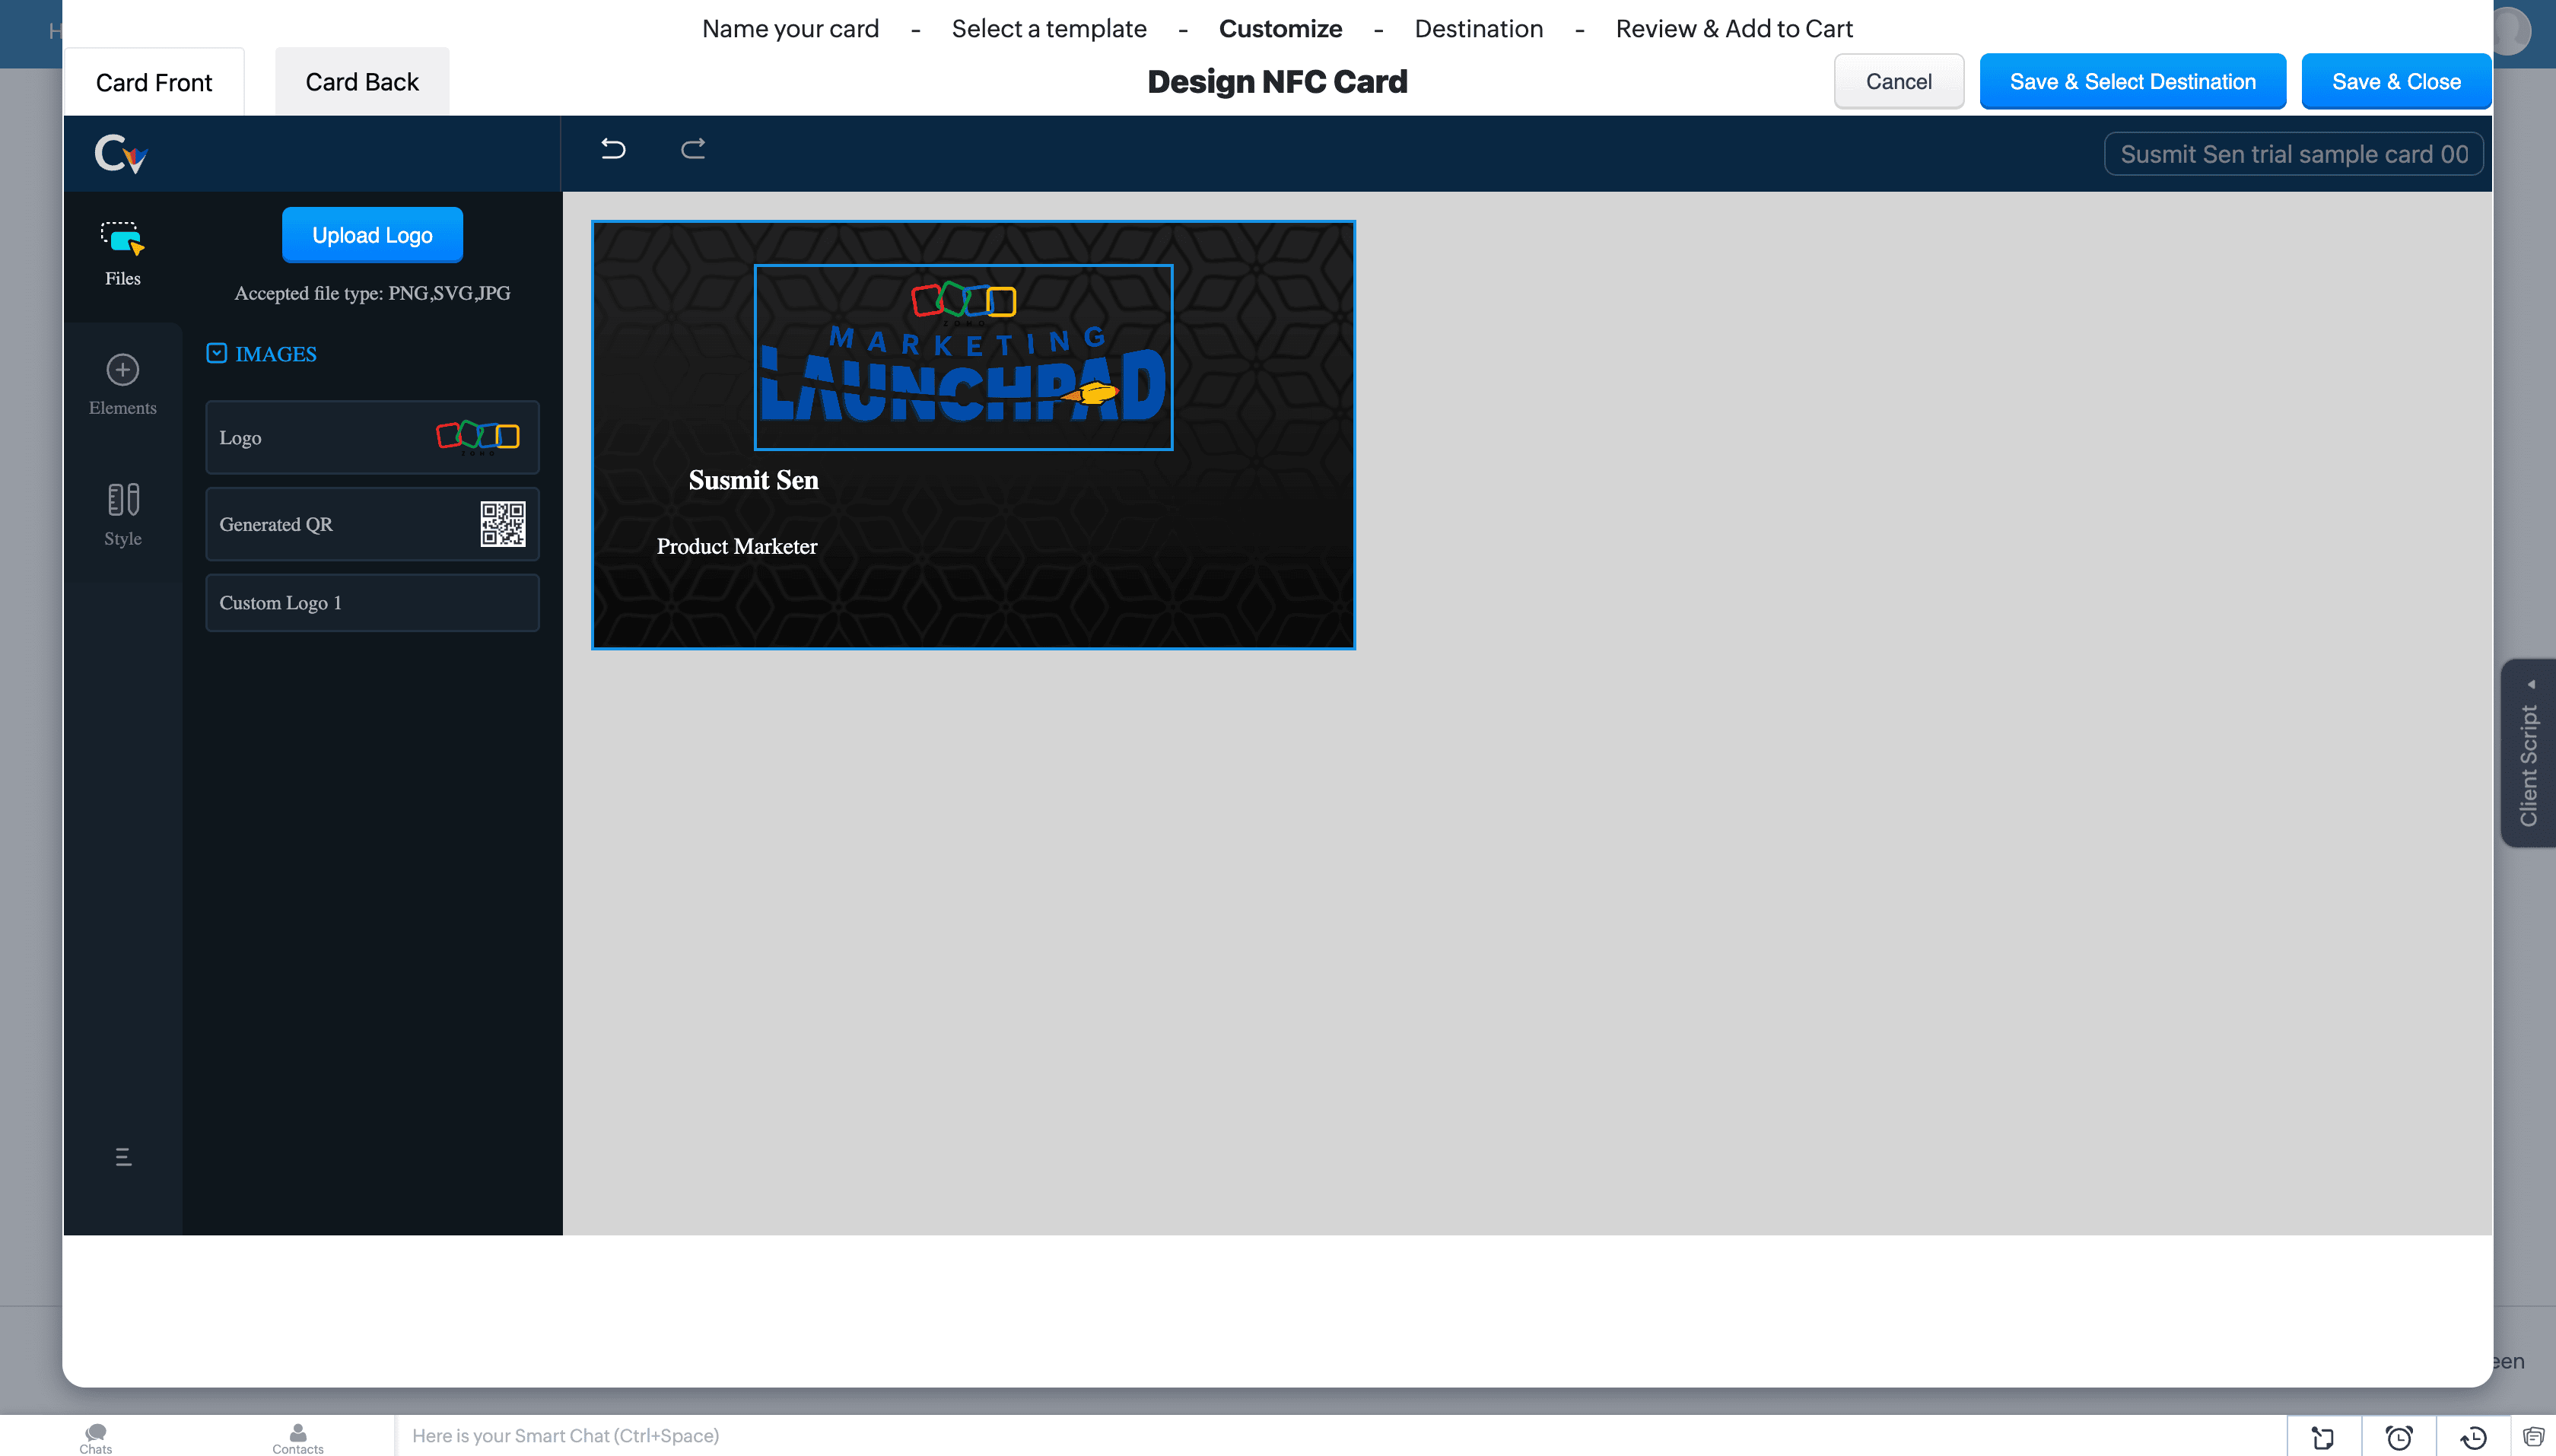The height and width of the screenshot is (1456, 2556).
Task: Collapse the IMAGES section
Action: [x=217, y=353]
